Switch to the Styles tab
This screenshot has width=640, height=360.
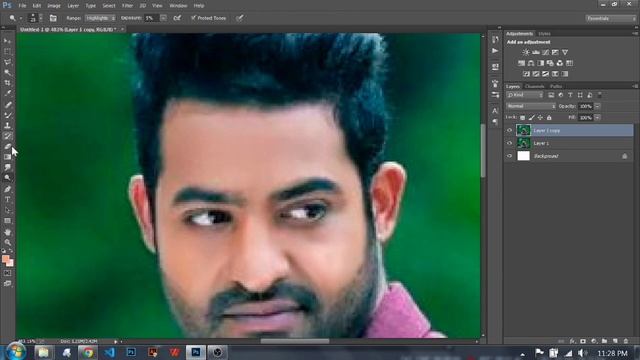pos(544,33)
